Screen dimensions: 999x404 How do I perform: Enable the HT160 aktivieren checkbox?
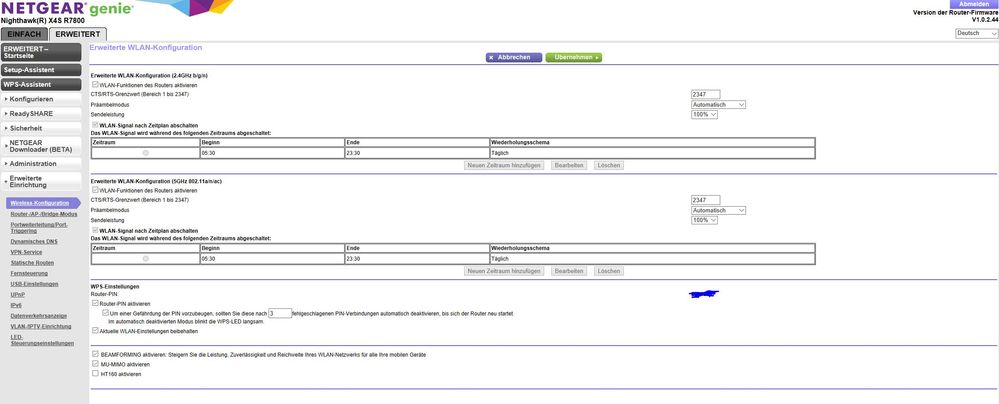tap(95, 374)
